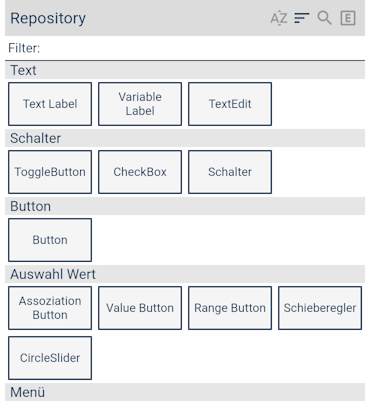Collapse the Text category header

[185, 70]
